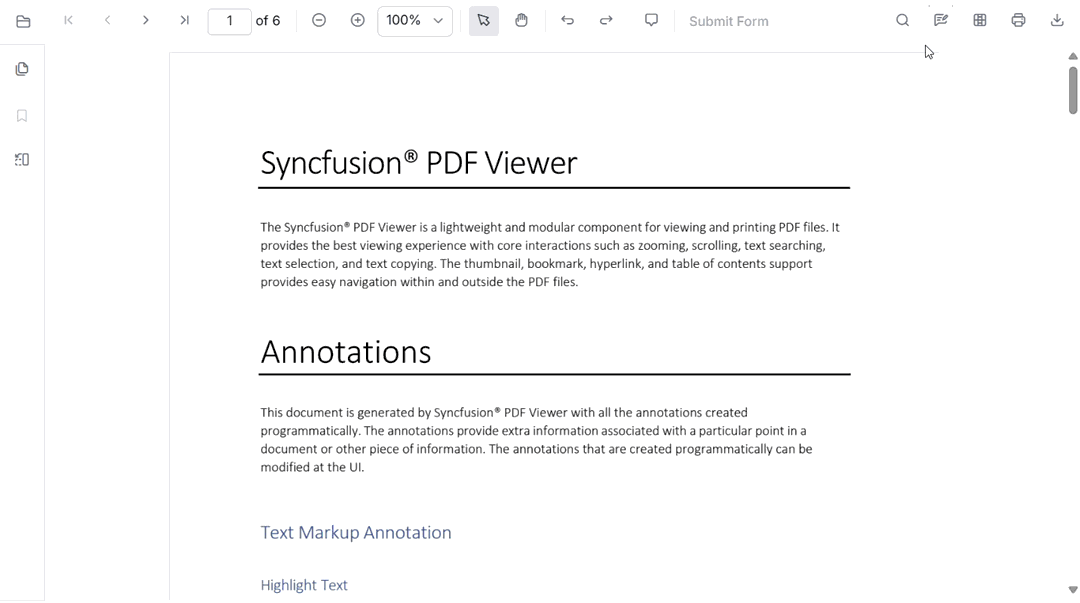Zoom out with the minus icon

[319, 21]
